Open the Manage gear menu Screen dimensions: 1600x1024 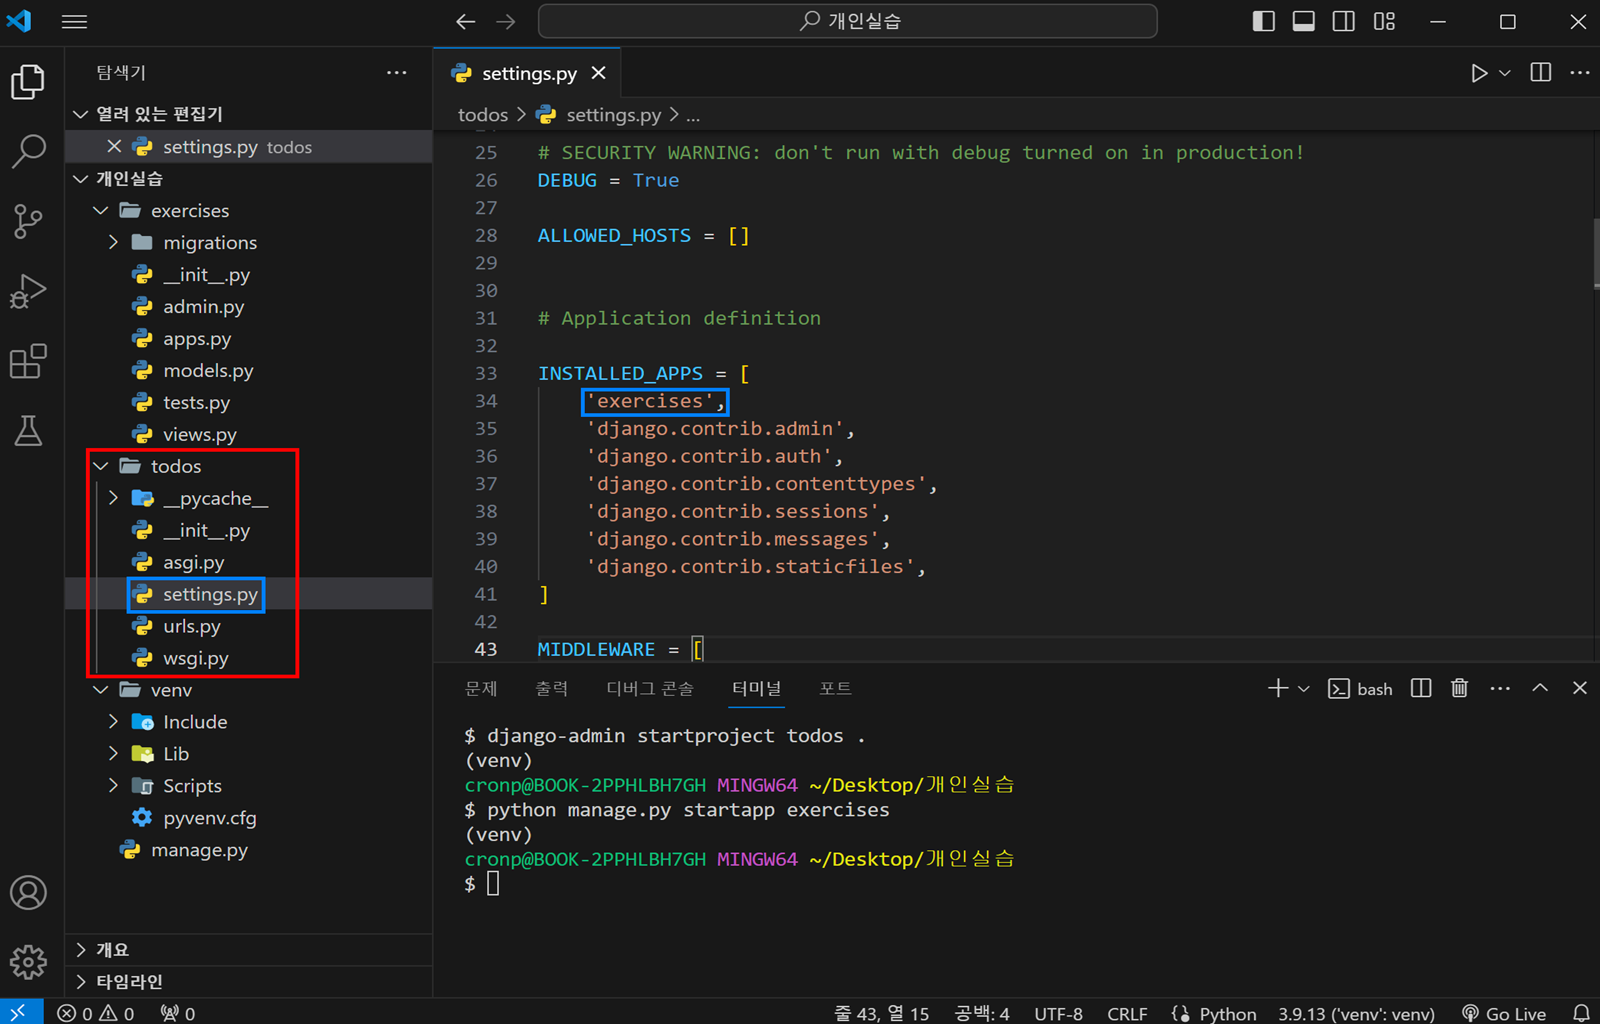28,962
